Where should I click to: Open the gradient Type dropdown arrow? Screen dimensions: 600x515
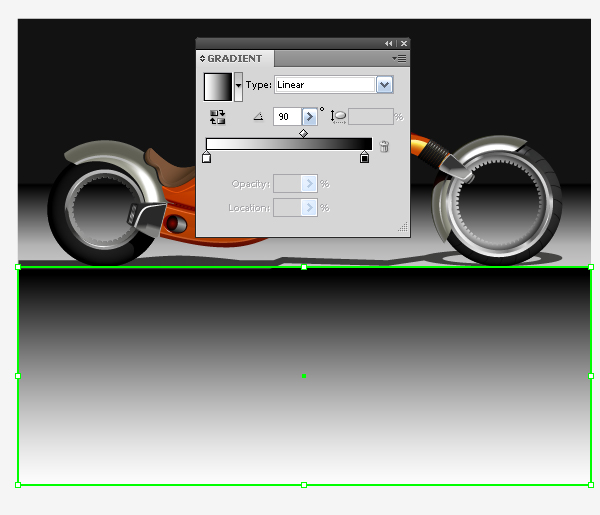click(385, 85)
